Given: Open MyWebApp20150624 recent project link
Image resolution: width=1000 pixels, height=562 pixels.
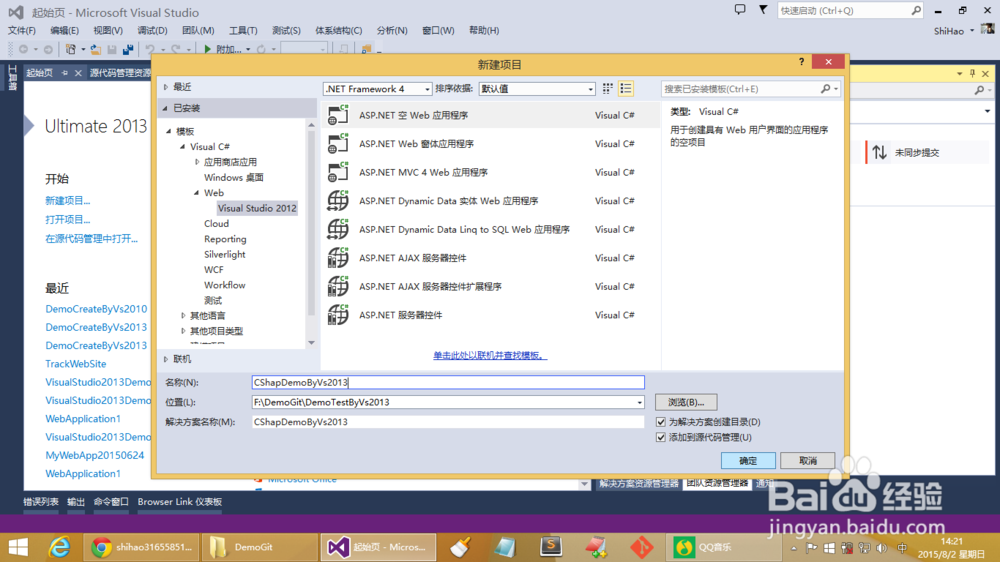Looking at the screenshot, I should click(x=94, y=455).
